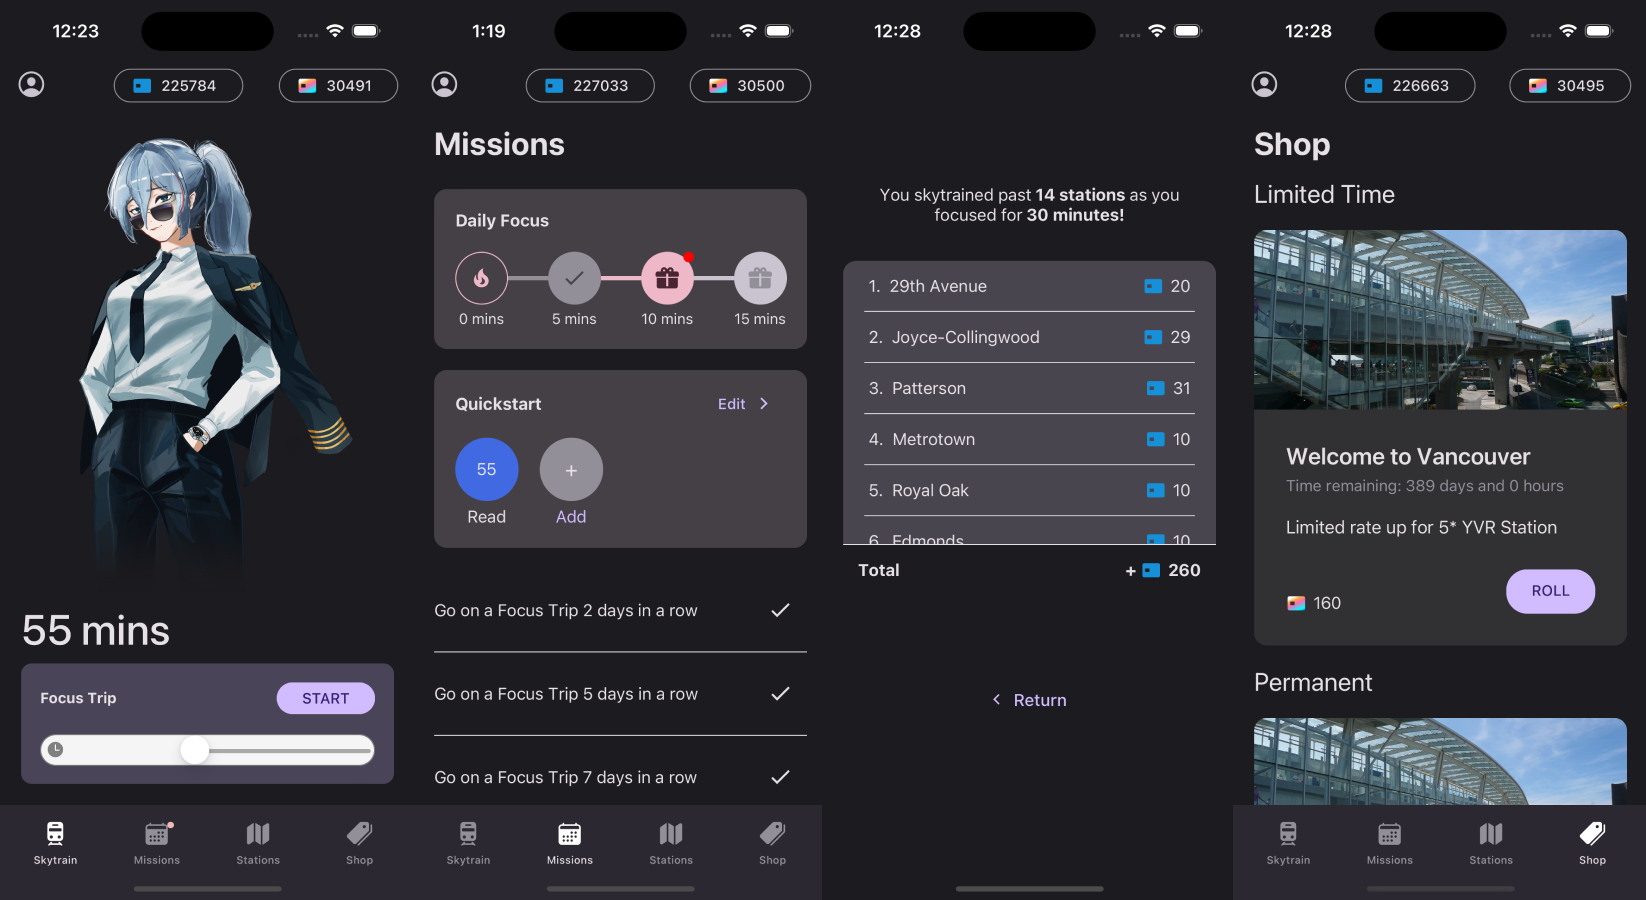Image resolution: width=1646 pixels, height=900 pixels.
Task: Switch to Stations tab from the Shop screen
Action: (x=1490, y=840)
